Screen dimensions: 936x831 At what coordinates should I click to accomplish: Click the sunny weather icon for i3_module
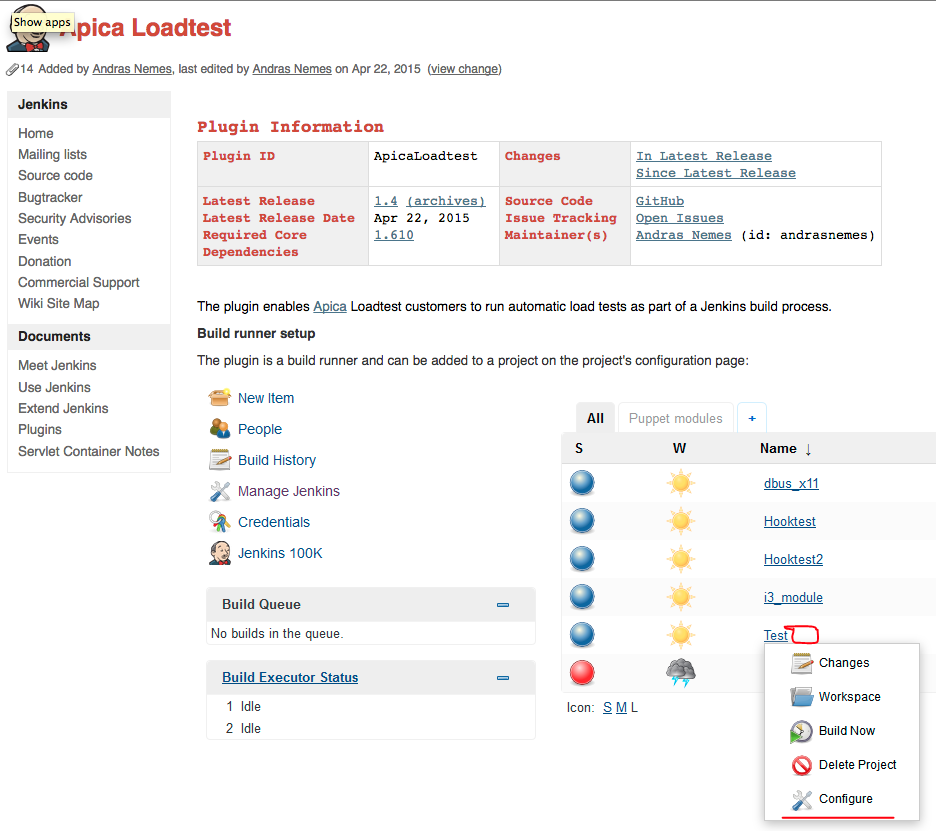(x=681, y=597)
